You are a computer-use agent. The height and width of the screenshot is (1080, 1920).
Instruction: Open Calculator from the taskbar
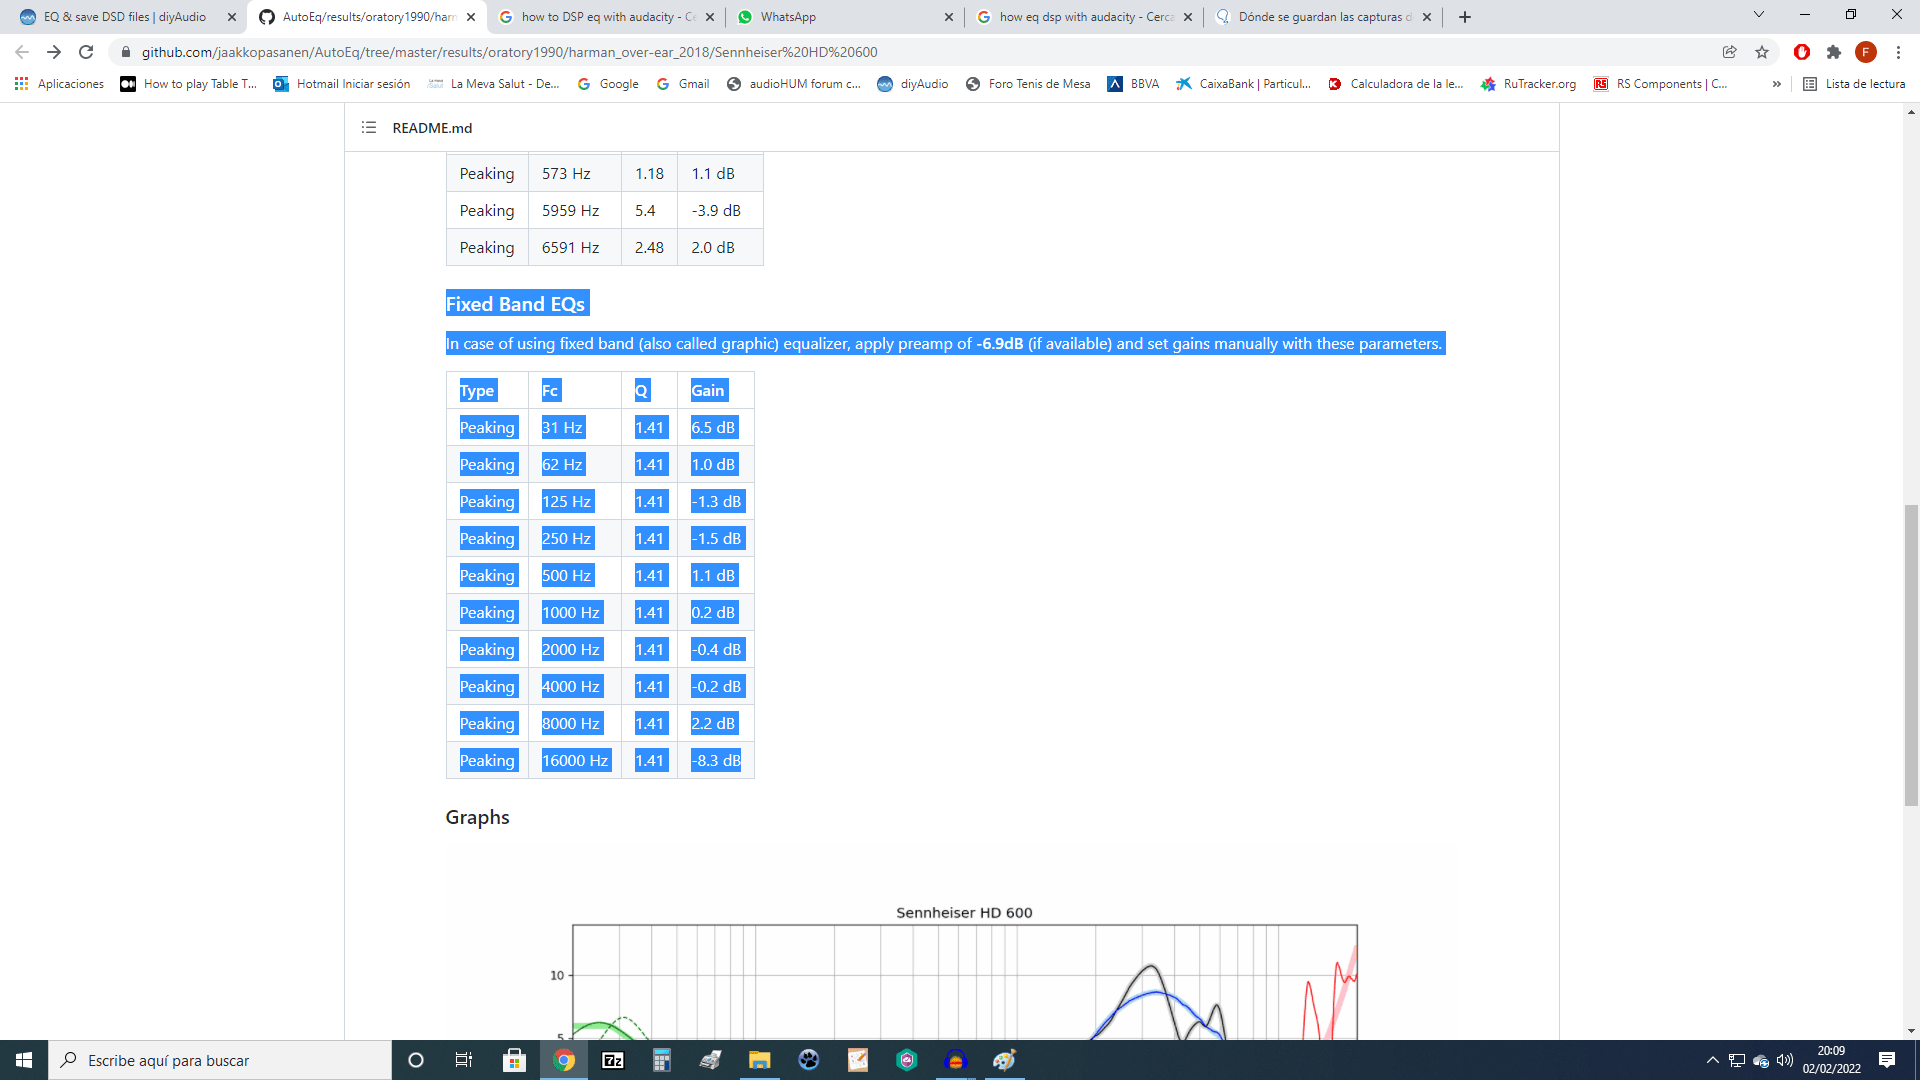(662, 1060)
